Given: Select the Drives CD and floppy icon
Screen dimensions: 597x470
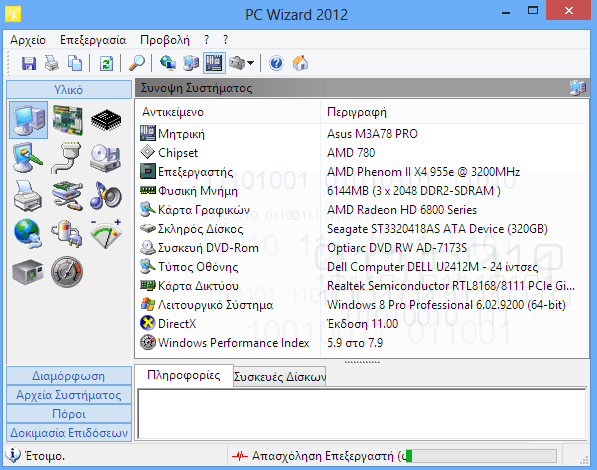Looking at the screenshot, I should [106, 158].
